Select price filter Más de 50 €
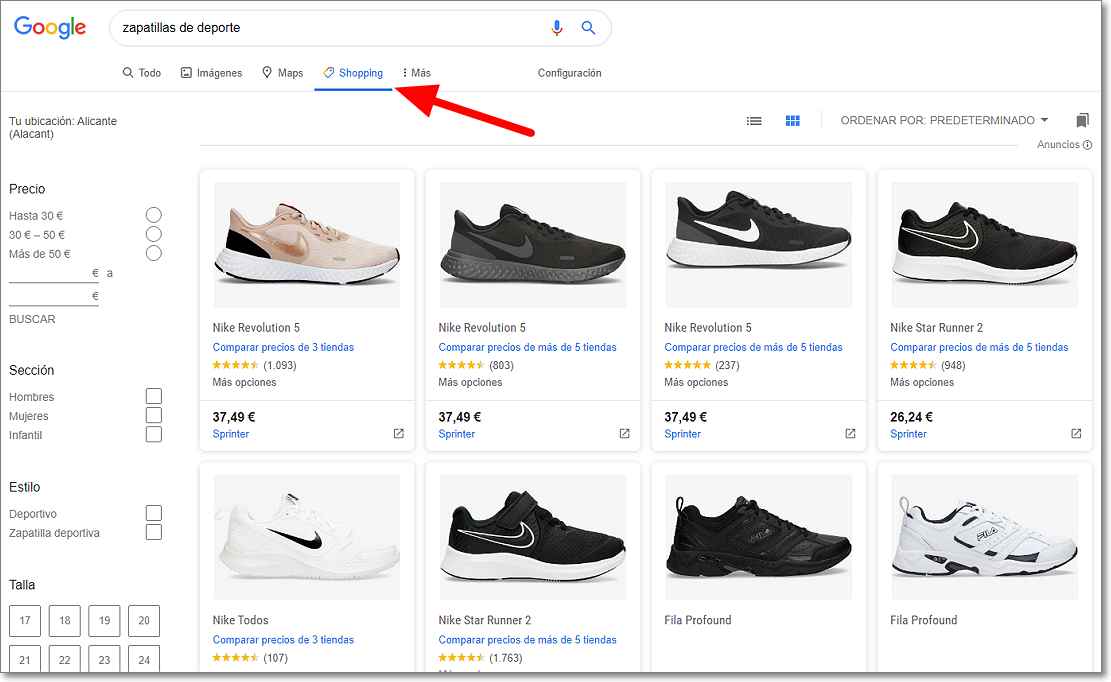Screen dimensions: 1111x682 click(153, 253)
